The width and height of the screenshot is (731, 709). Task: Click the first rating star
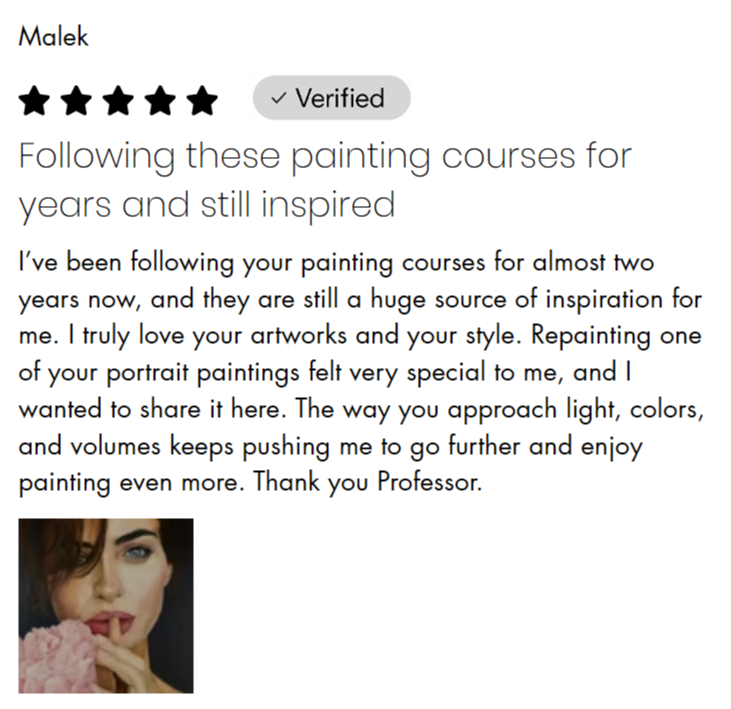click(34, 100)
